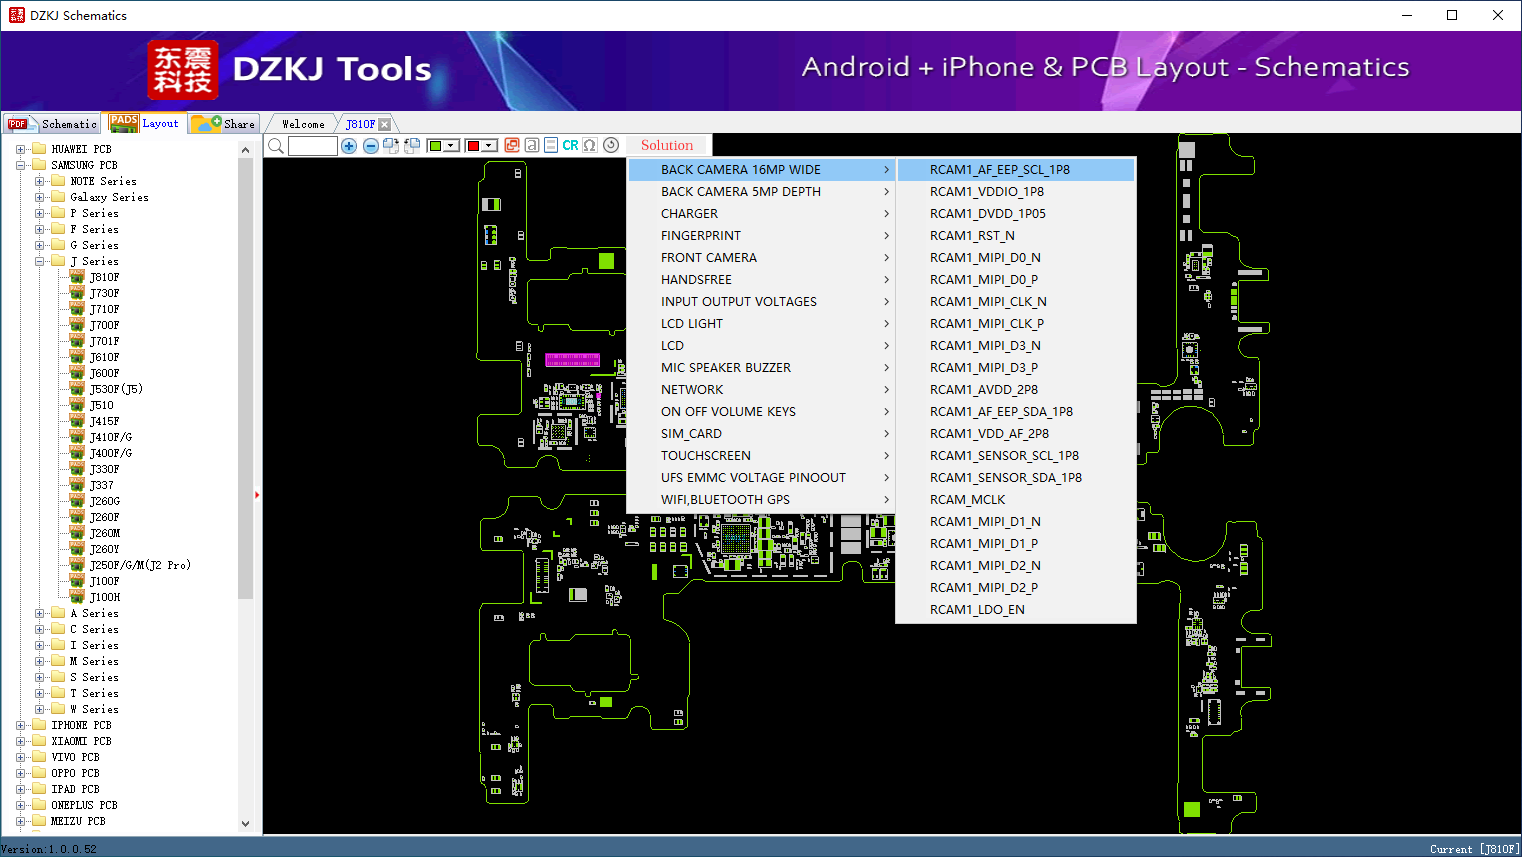Expand the XIAOMI PCB folder
Image resolution: width=1522 pixels, height=857 pixels.
pos(21,741)
